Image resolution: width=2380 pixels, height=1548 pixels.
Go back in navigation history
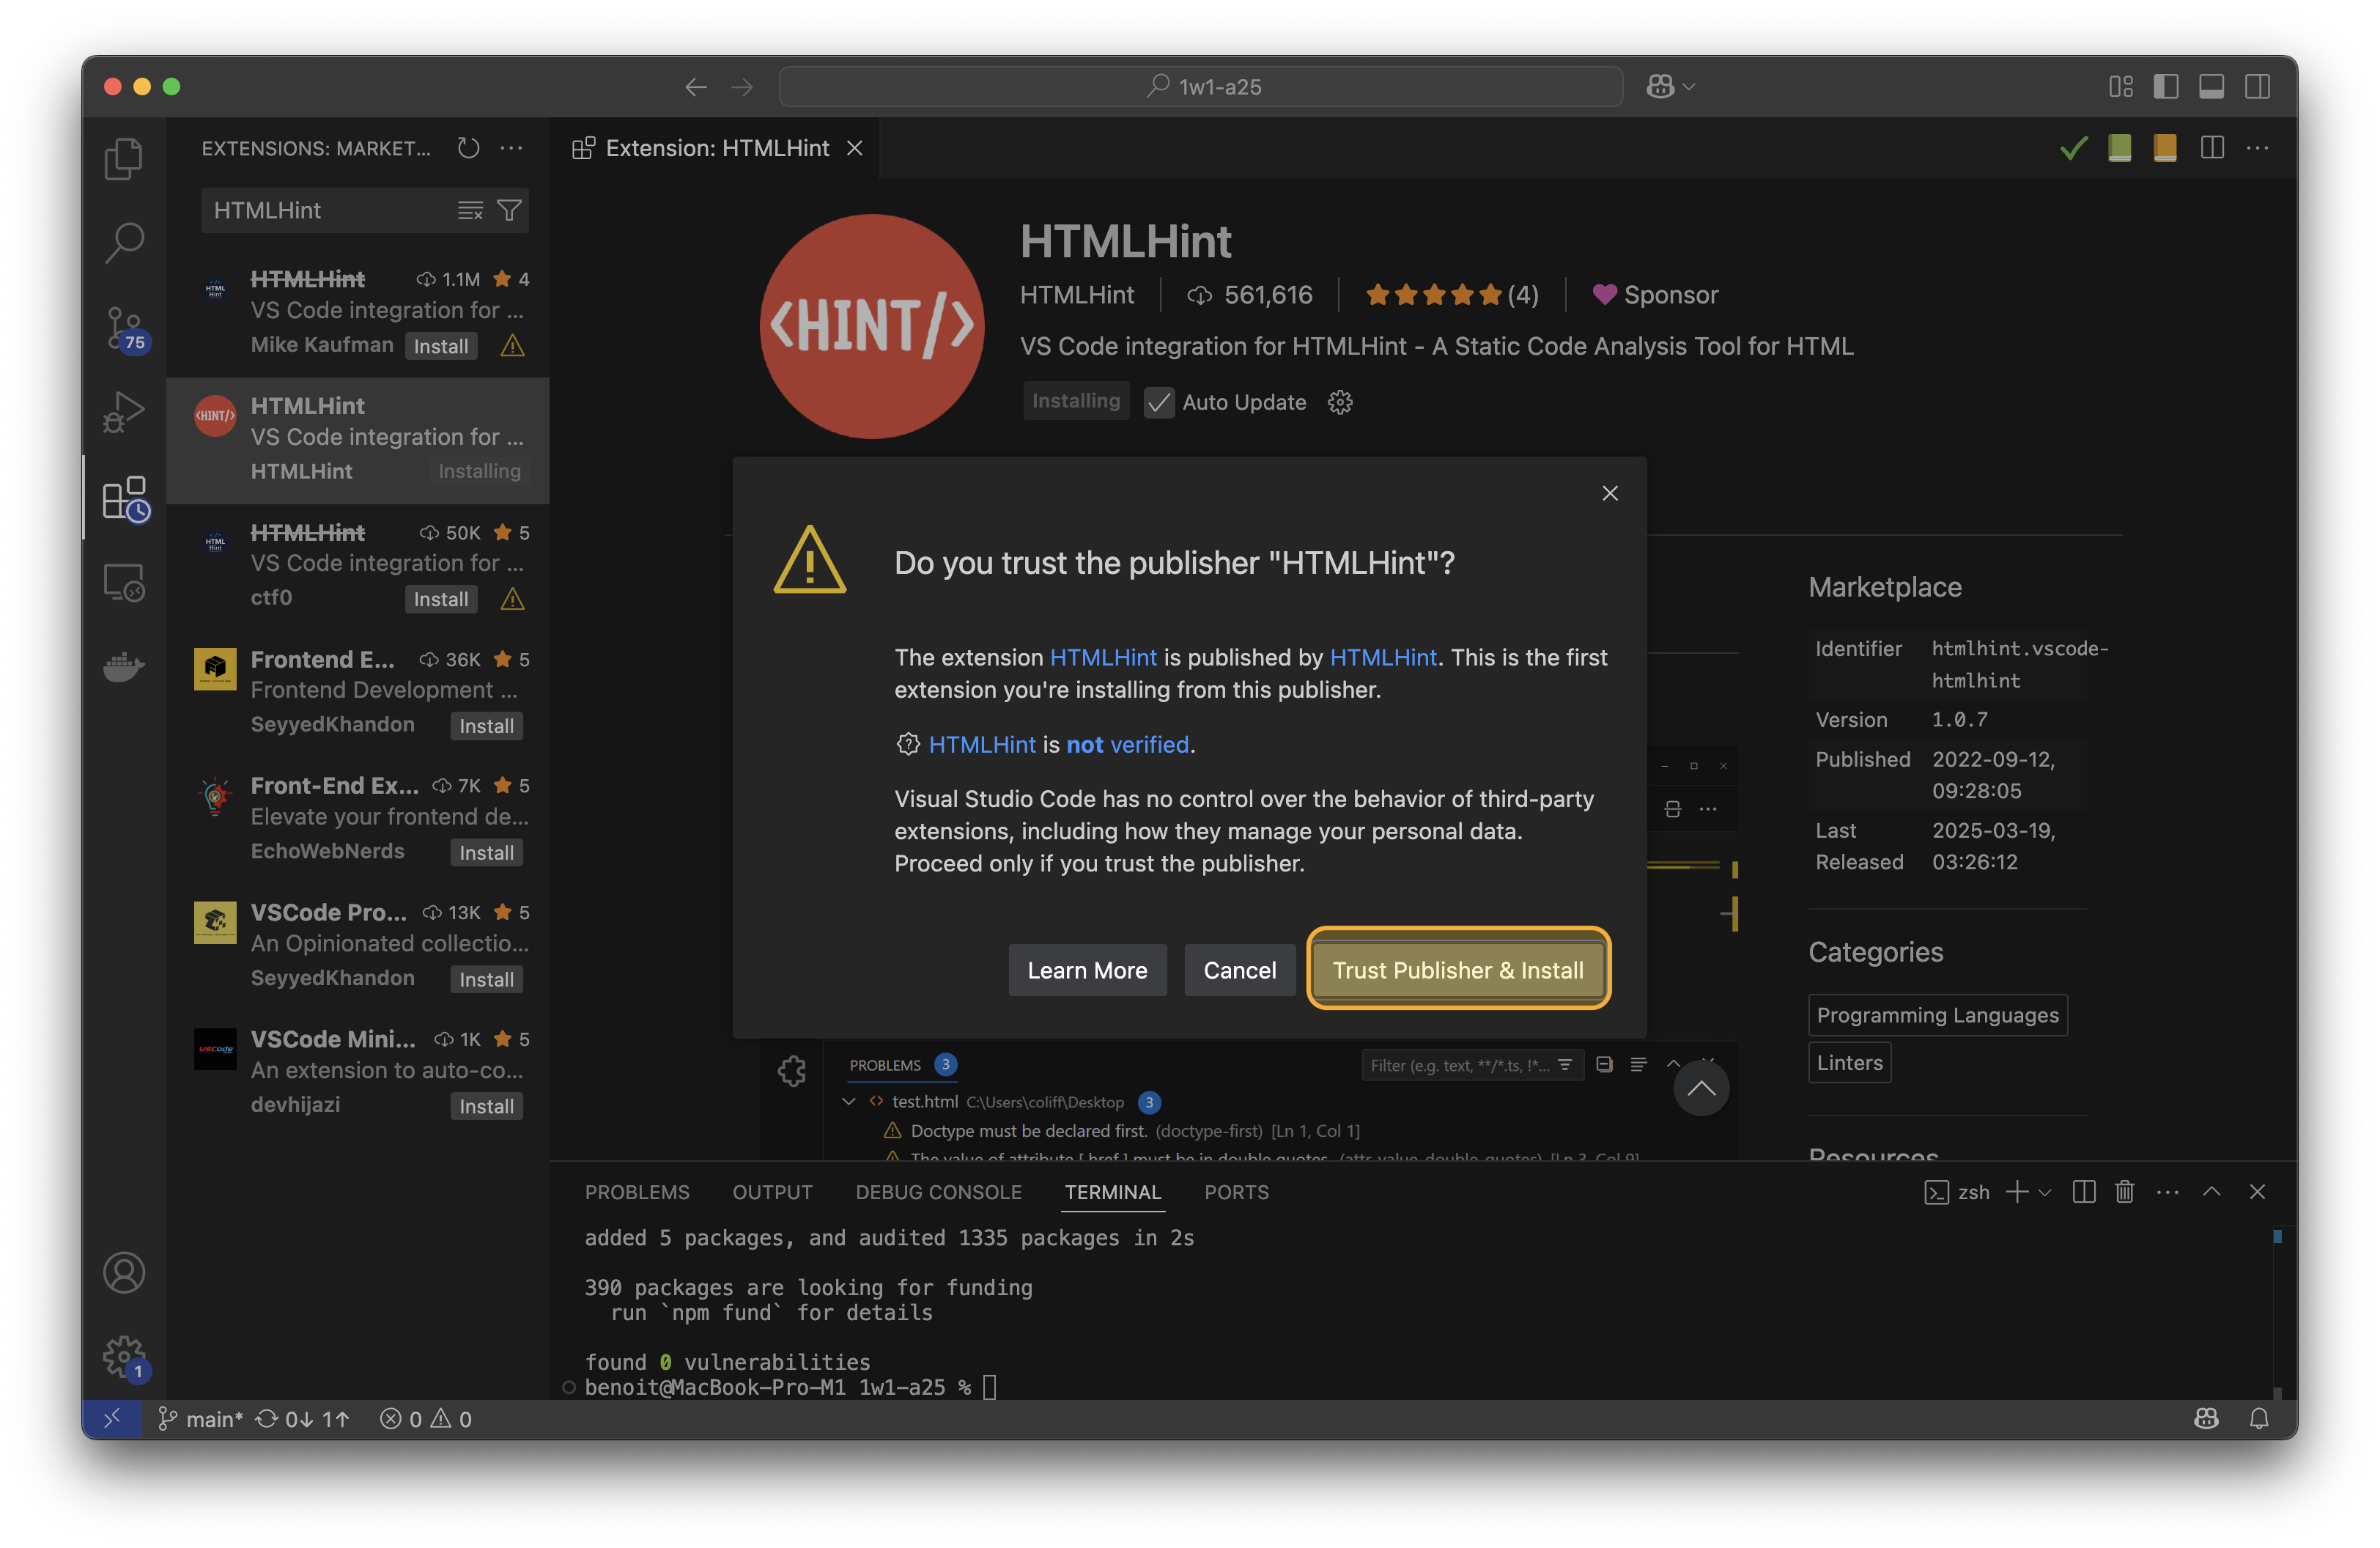696,87
